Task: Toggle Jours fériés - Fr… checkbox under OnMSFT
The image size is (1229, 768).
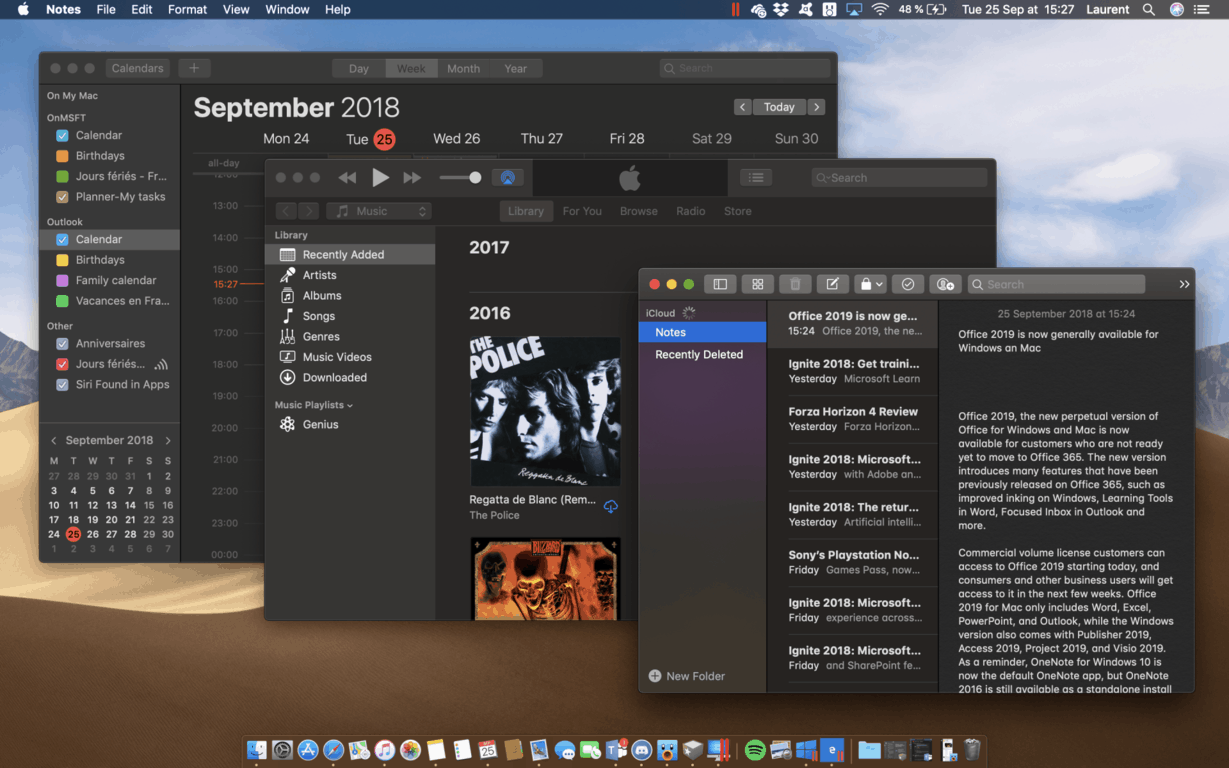Action: pyautogui.click(x=63, y=176)
